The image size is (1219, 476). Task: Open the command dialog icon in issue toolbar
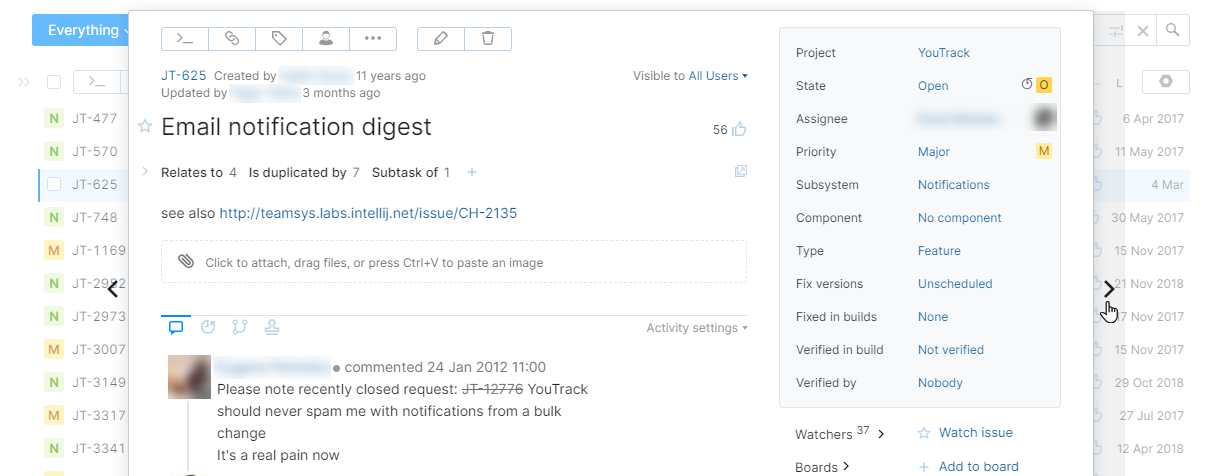(185, 39)
